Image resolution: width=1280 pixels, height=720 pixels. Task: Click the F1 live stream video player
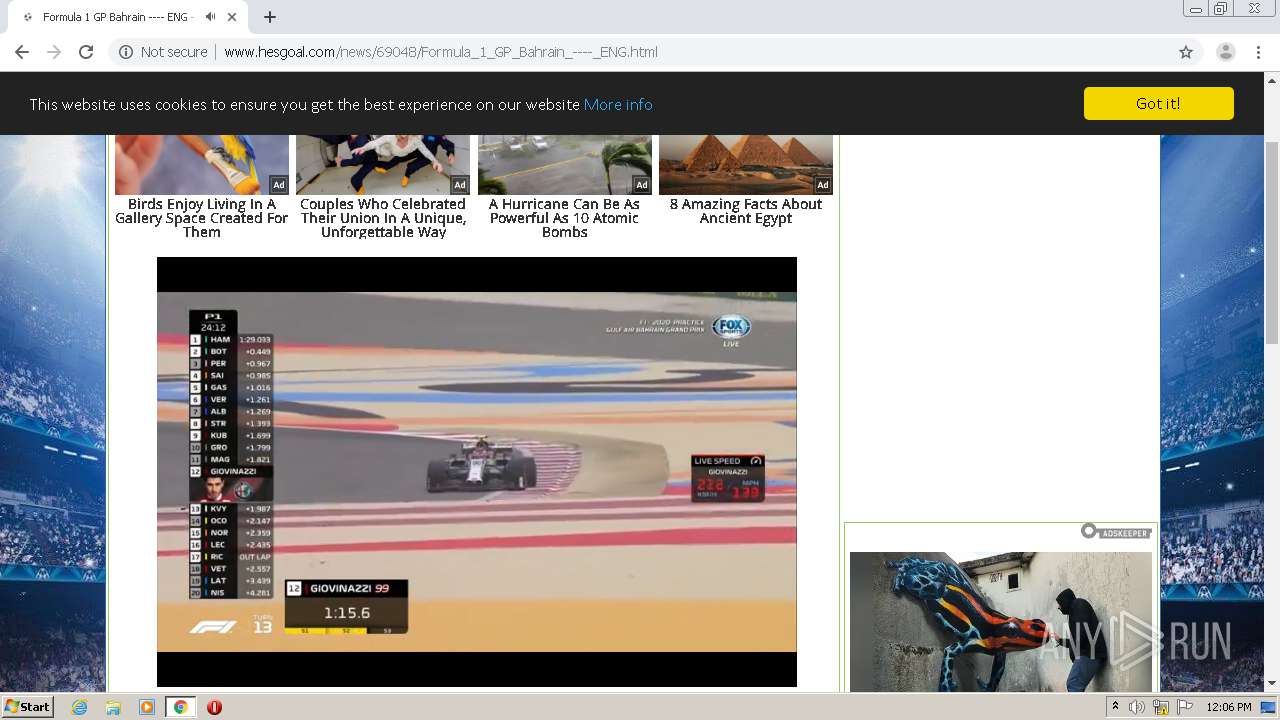[x=477, y=472]
